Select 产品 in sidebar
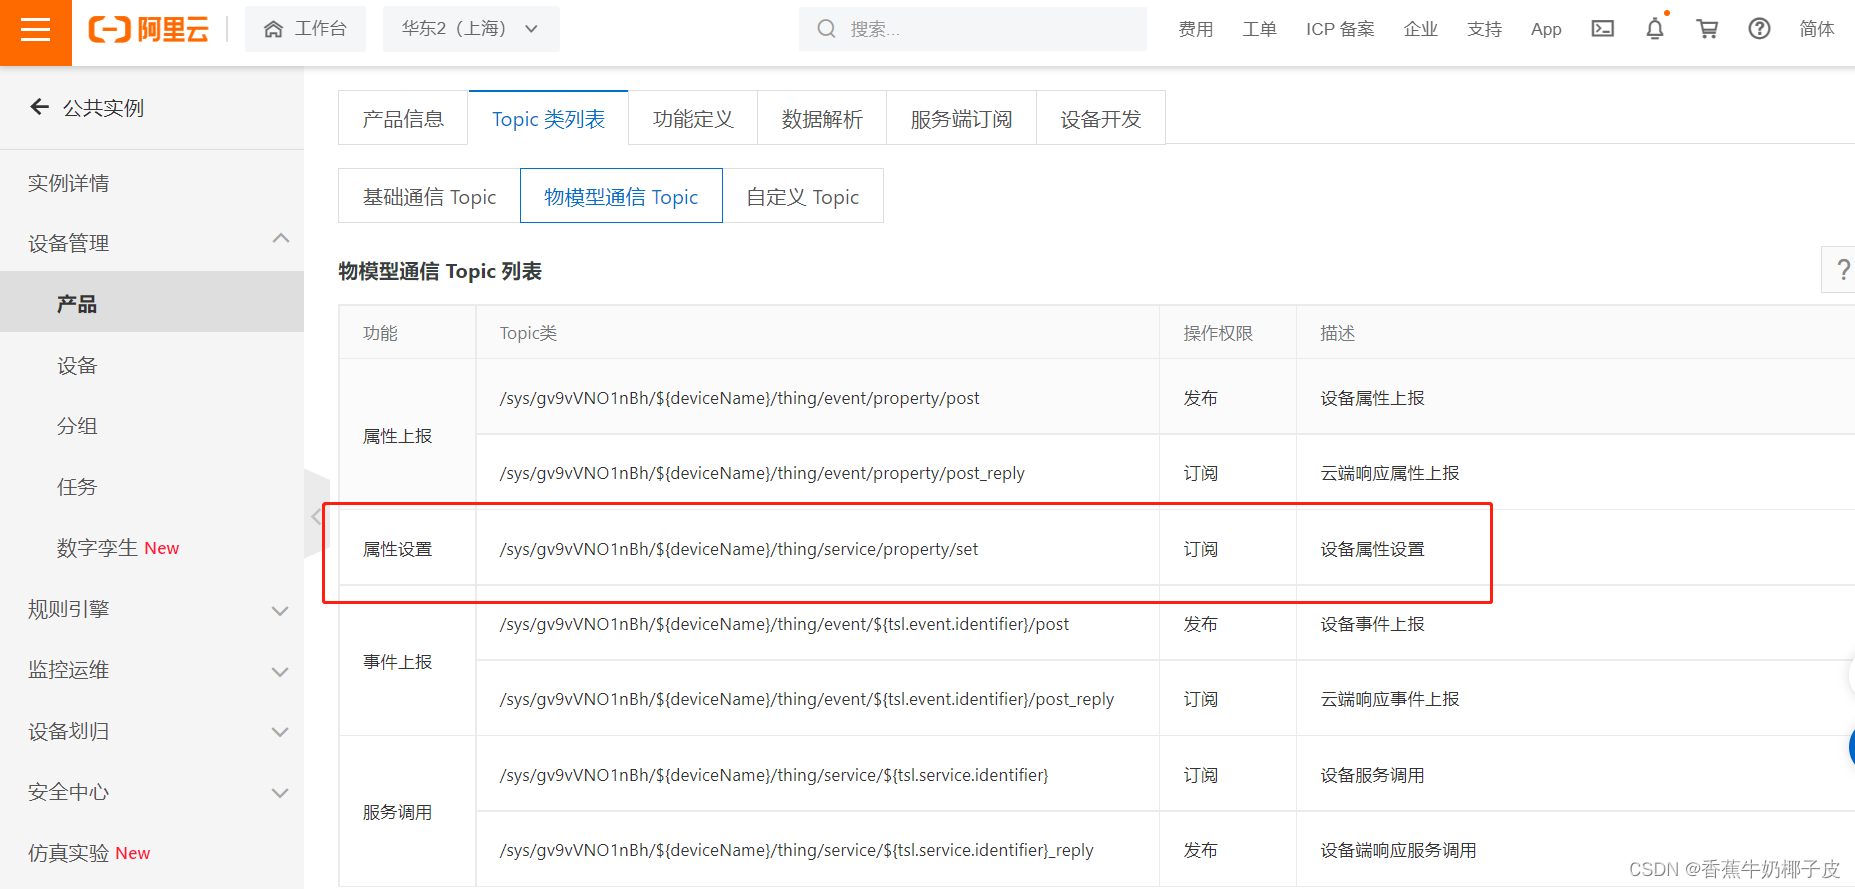The width and height of the screenshot is (1855, 889). [x=152, y=303]
